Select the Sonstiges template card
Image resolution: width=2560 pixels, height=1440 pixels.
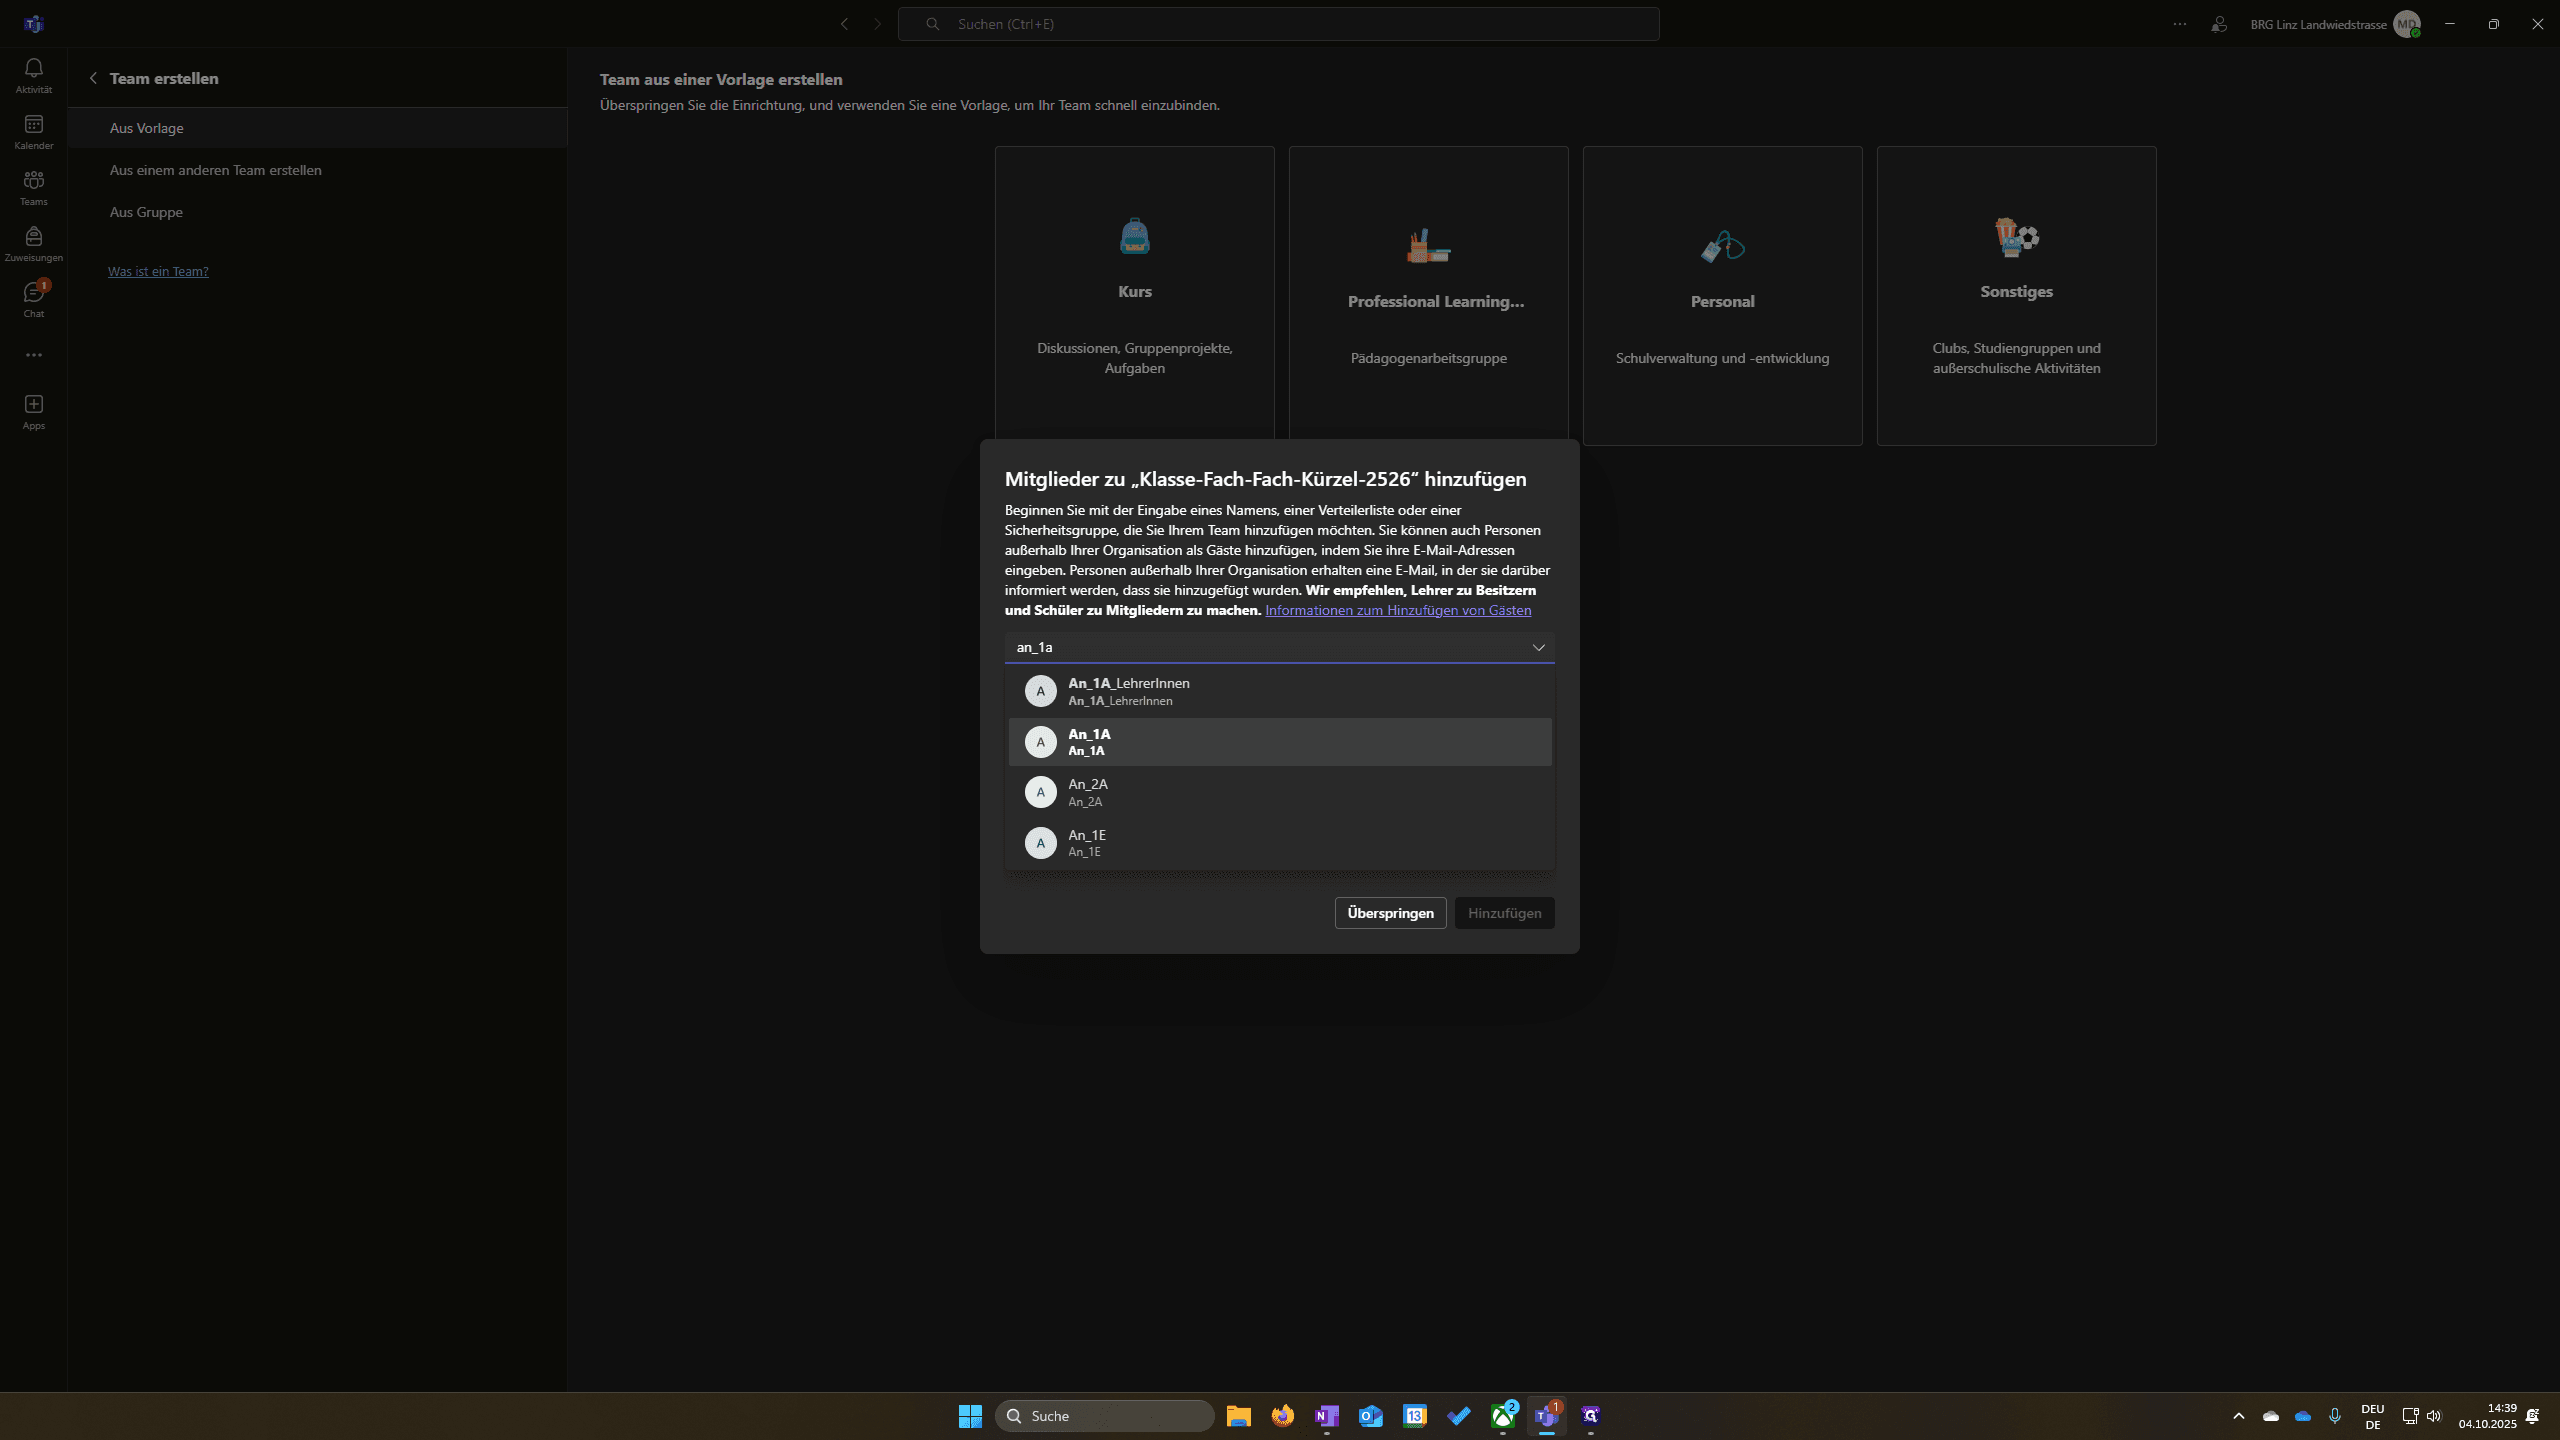click(2016, 296)
